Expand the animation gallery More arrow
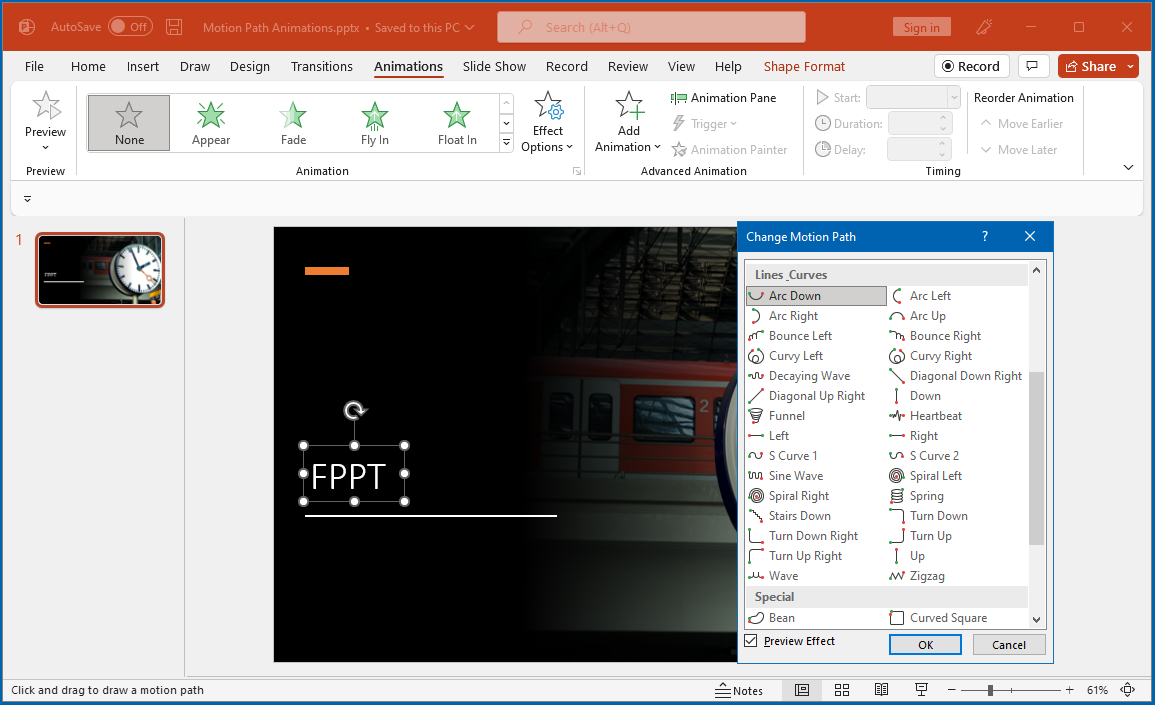 [506, 143]
